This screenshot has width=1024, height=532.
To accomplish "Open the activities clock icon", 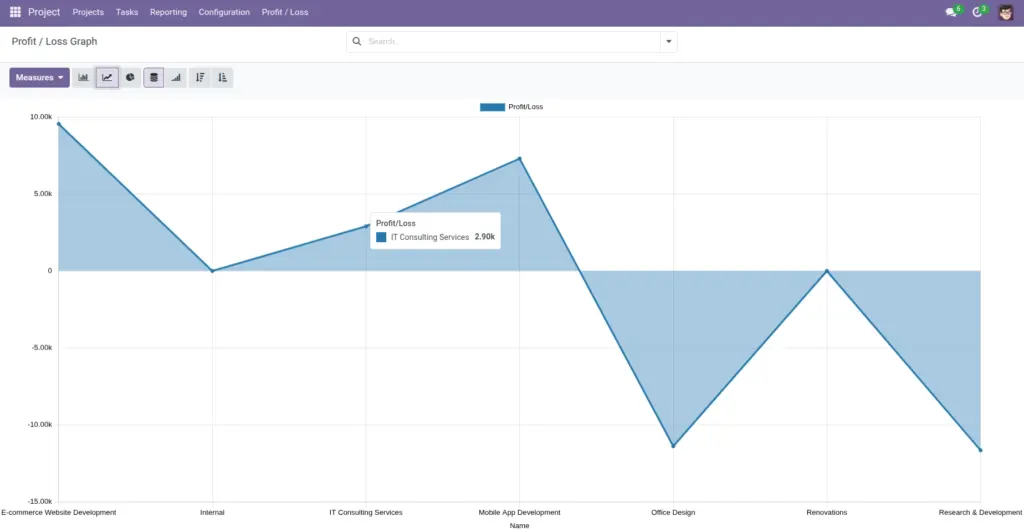I will 977,12.
